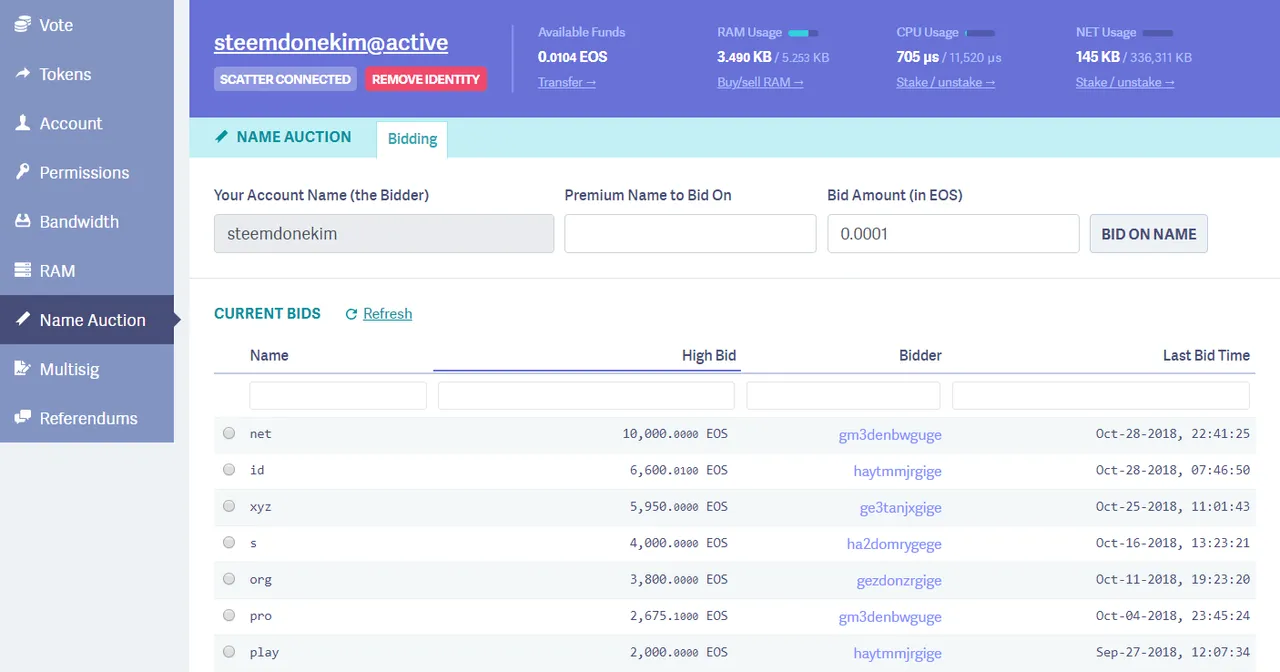Click the pencil icon beside NAME AUCTION heading

click(x=222, y=137)
